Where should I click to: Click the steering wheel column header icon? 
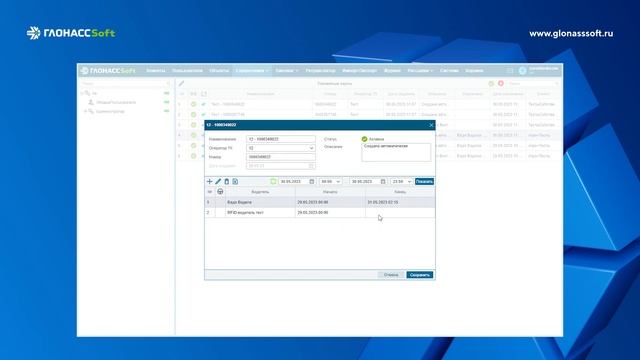click(220, 191)
